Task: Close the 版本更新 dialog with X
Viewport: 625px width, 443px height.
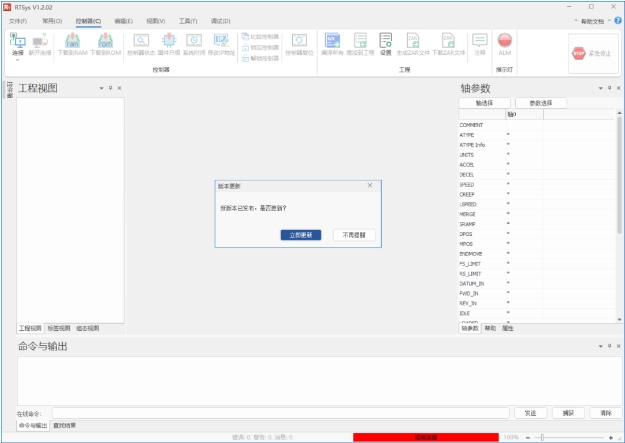Action: point(370,185)
